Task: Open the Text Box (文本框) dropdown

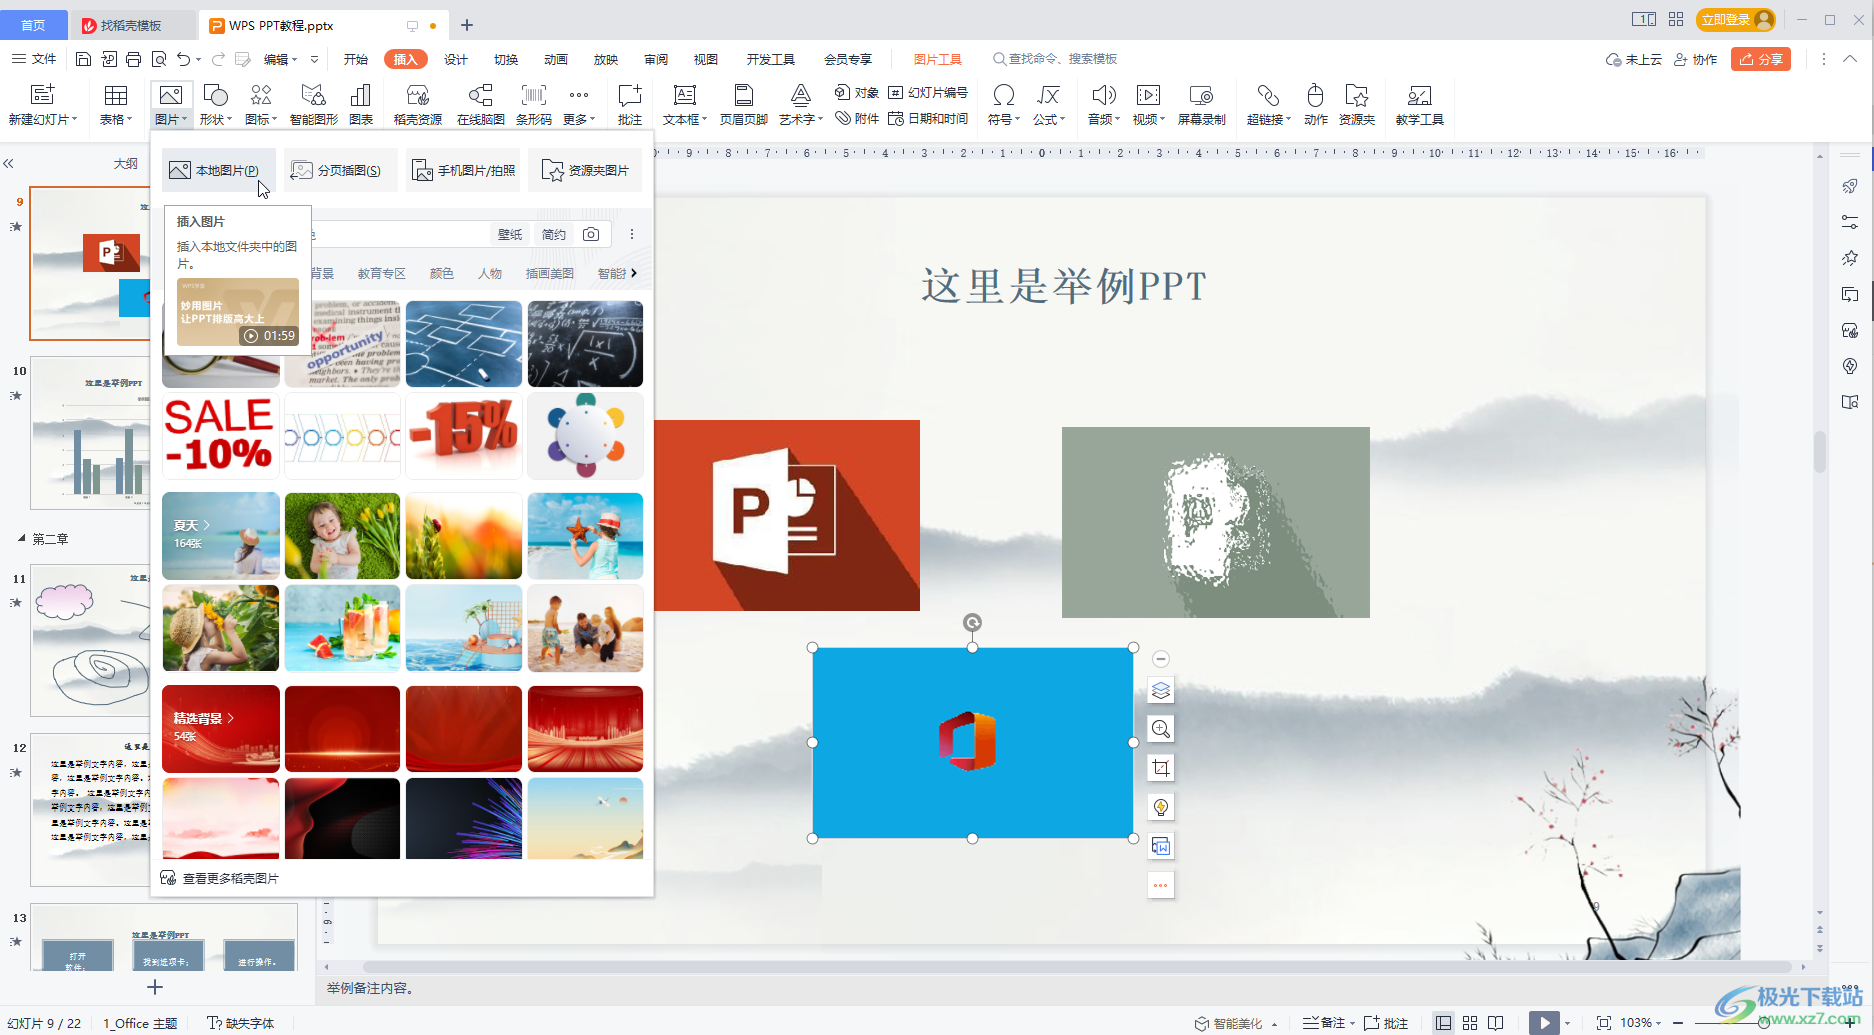Action: [685, 119]
